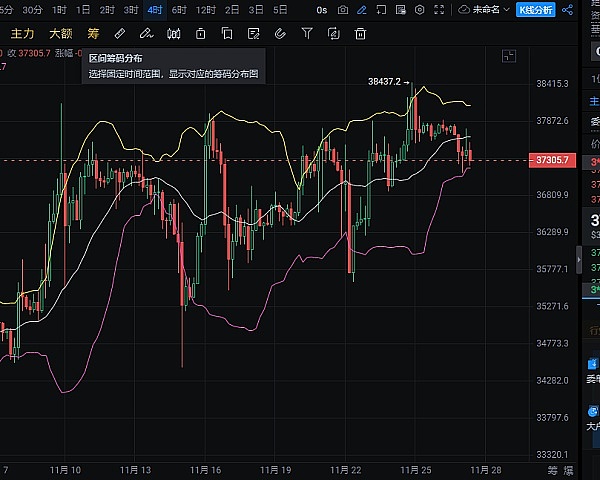
Task: Click the trash delete icon
Action: point(358,33)
